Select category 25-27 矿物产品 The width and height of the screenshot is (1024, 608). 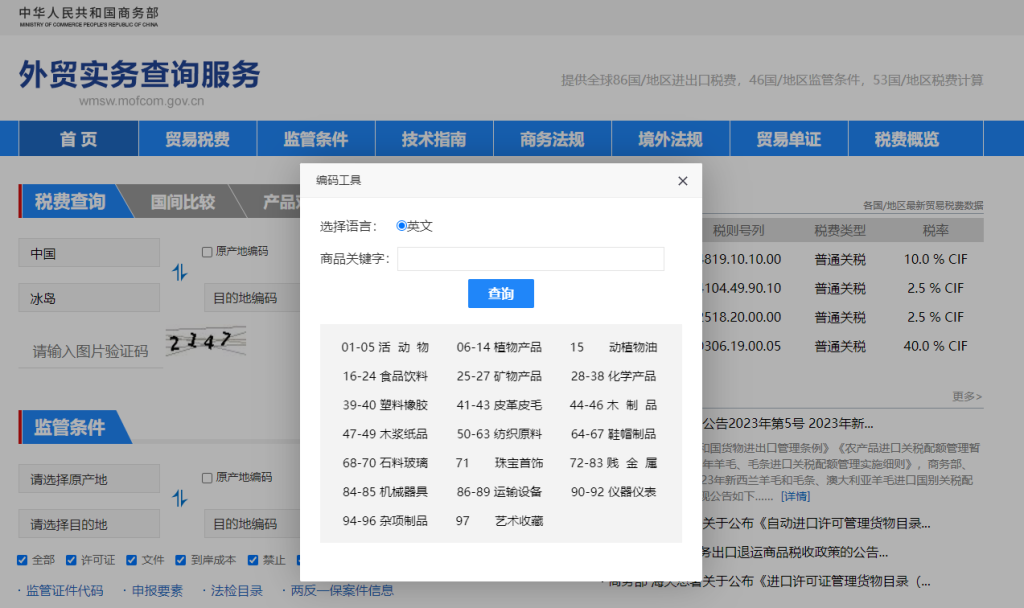pos(499,376)
